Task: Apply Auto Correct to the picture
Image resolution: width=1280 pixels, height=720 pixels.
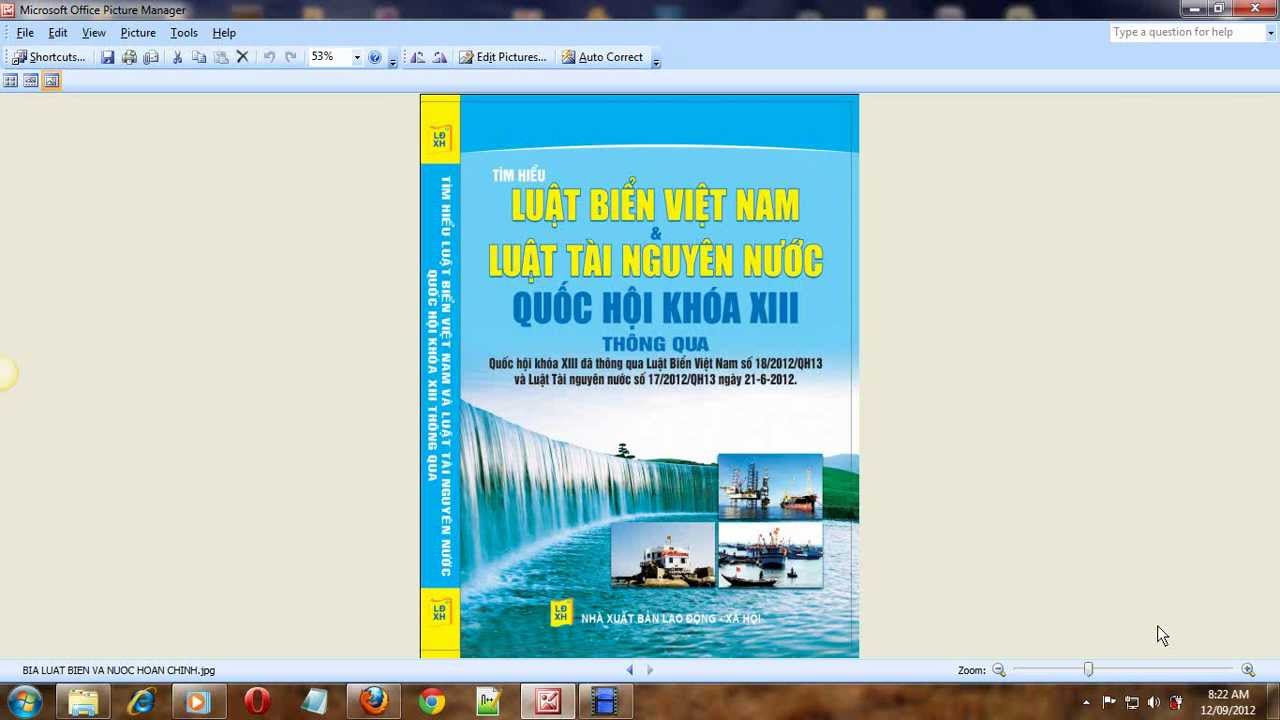Action: coord(603,57)
